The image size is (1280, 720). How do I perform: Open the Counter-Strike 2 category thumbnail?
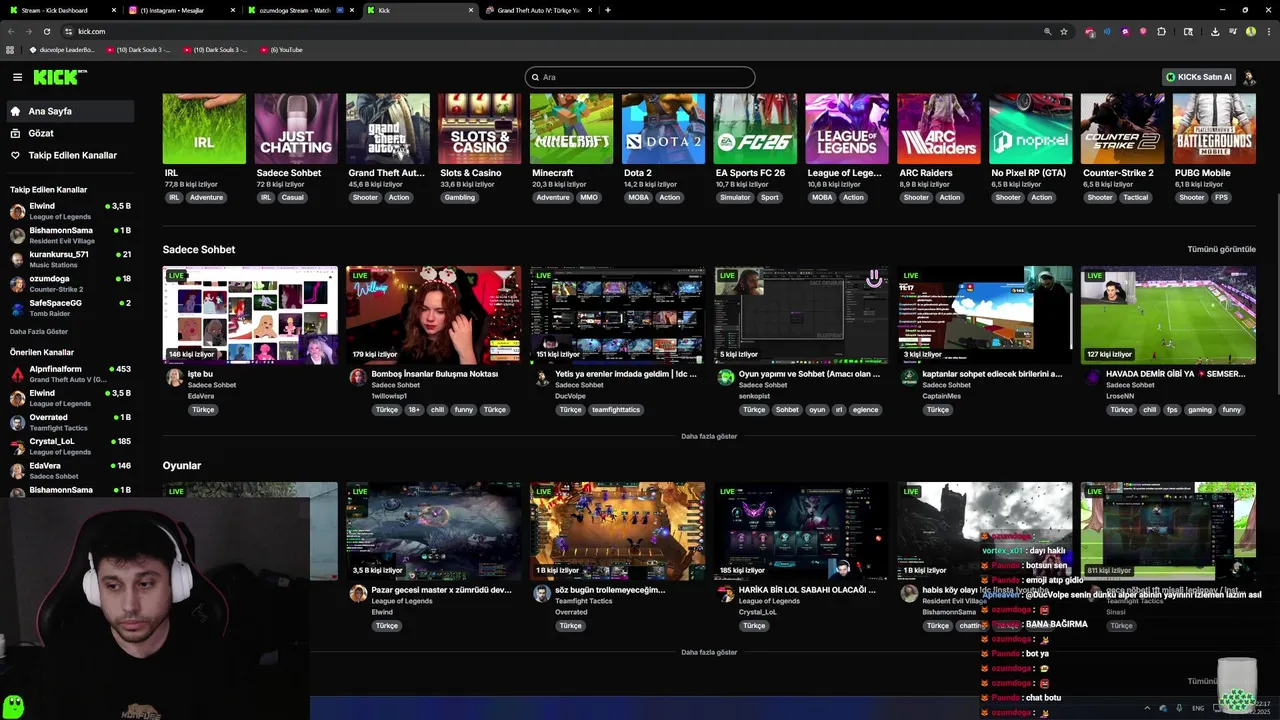(1122, 129)
